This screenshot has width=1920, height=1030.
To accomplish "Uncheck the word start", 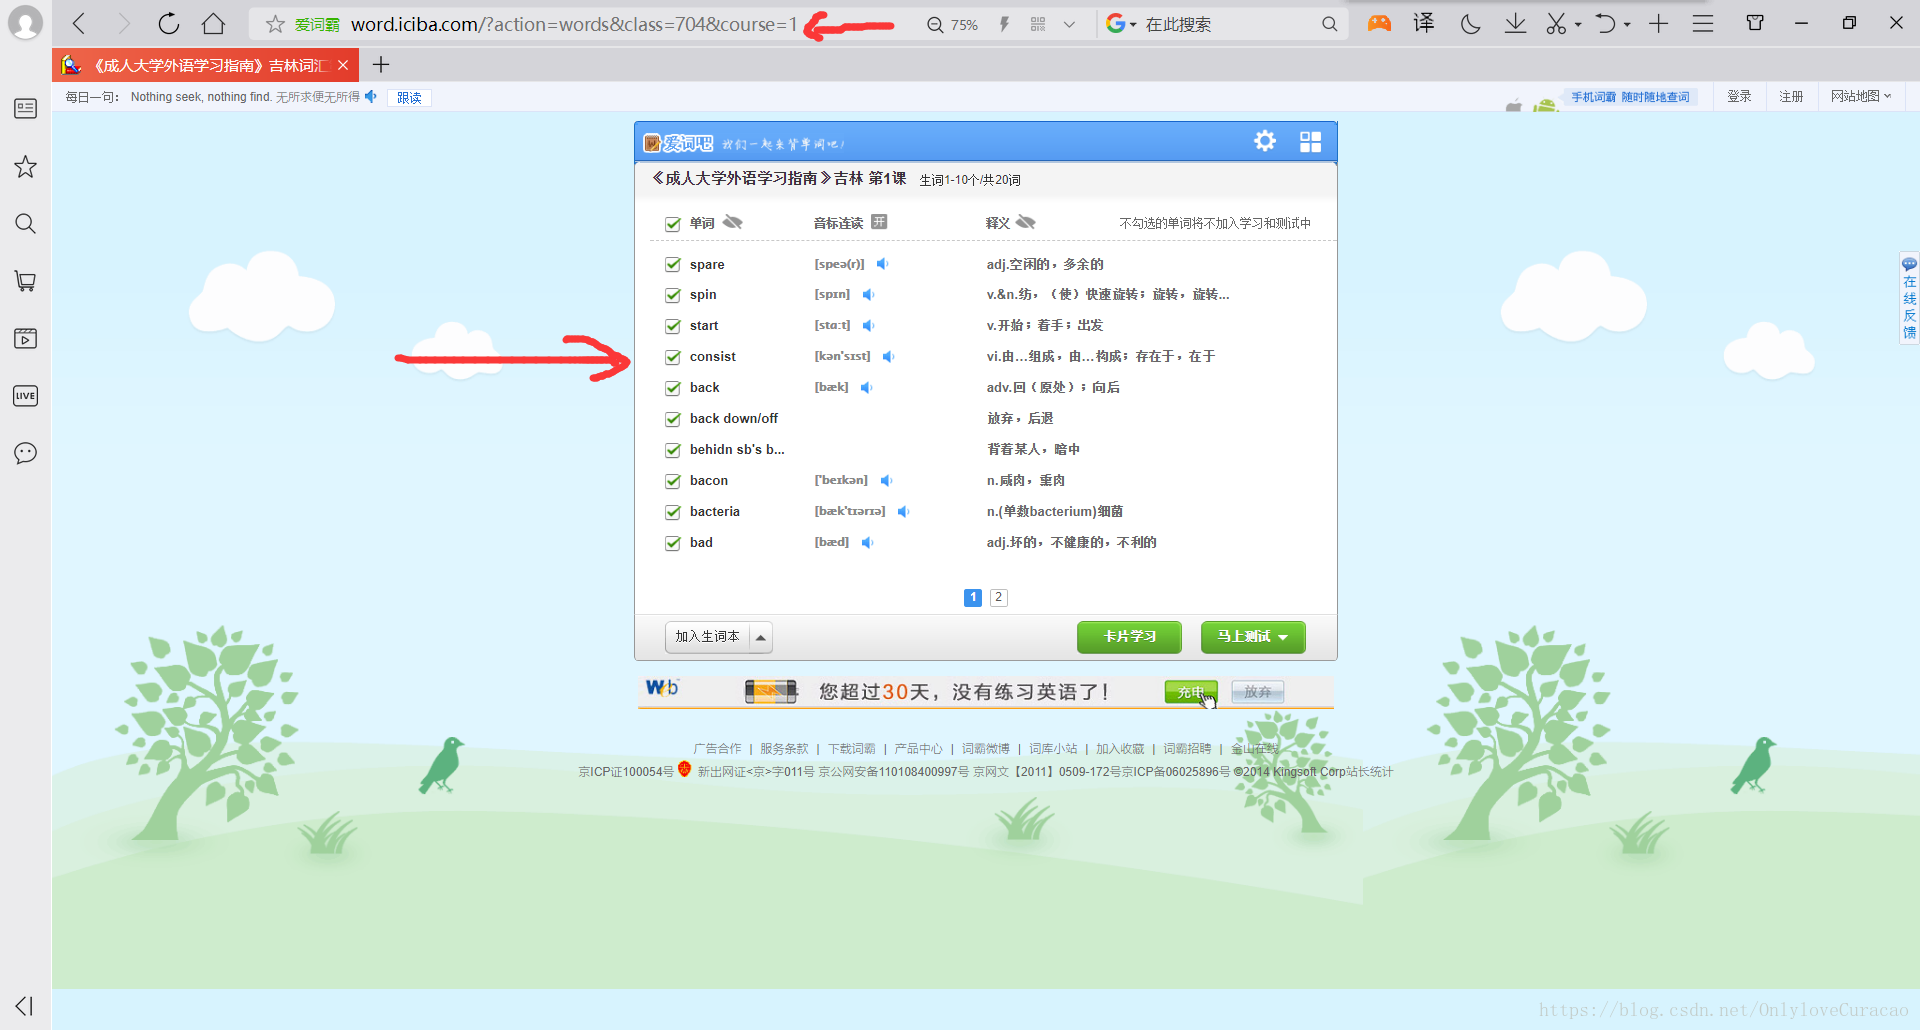I will tap(673, 327).
